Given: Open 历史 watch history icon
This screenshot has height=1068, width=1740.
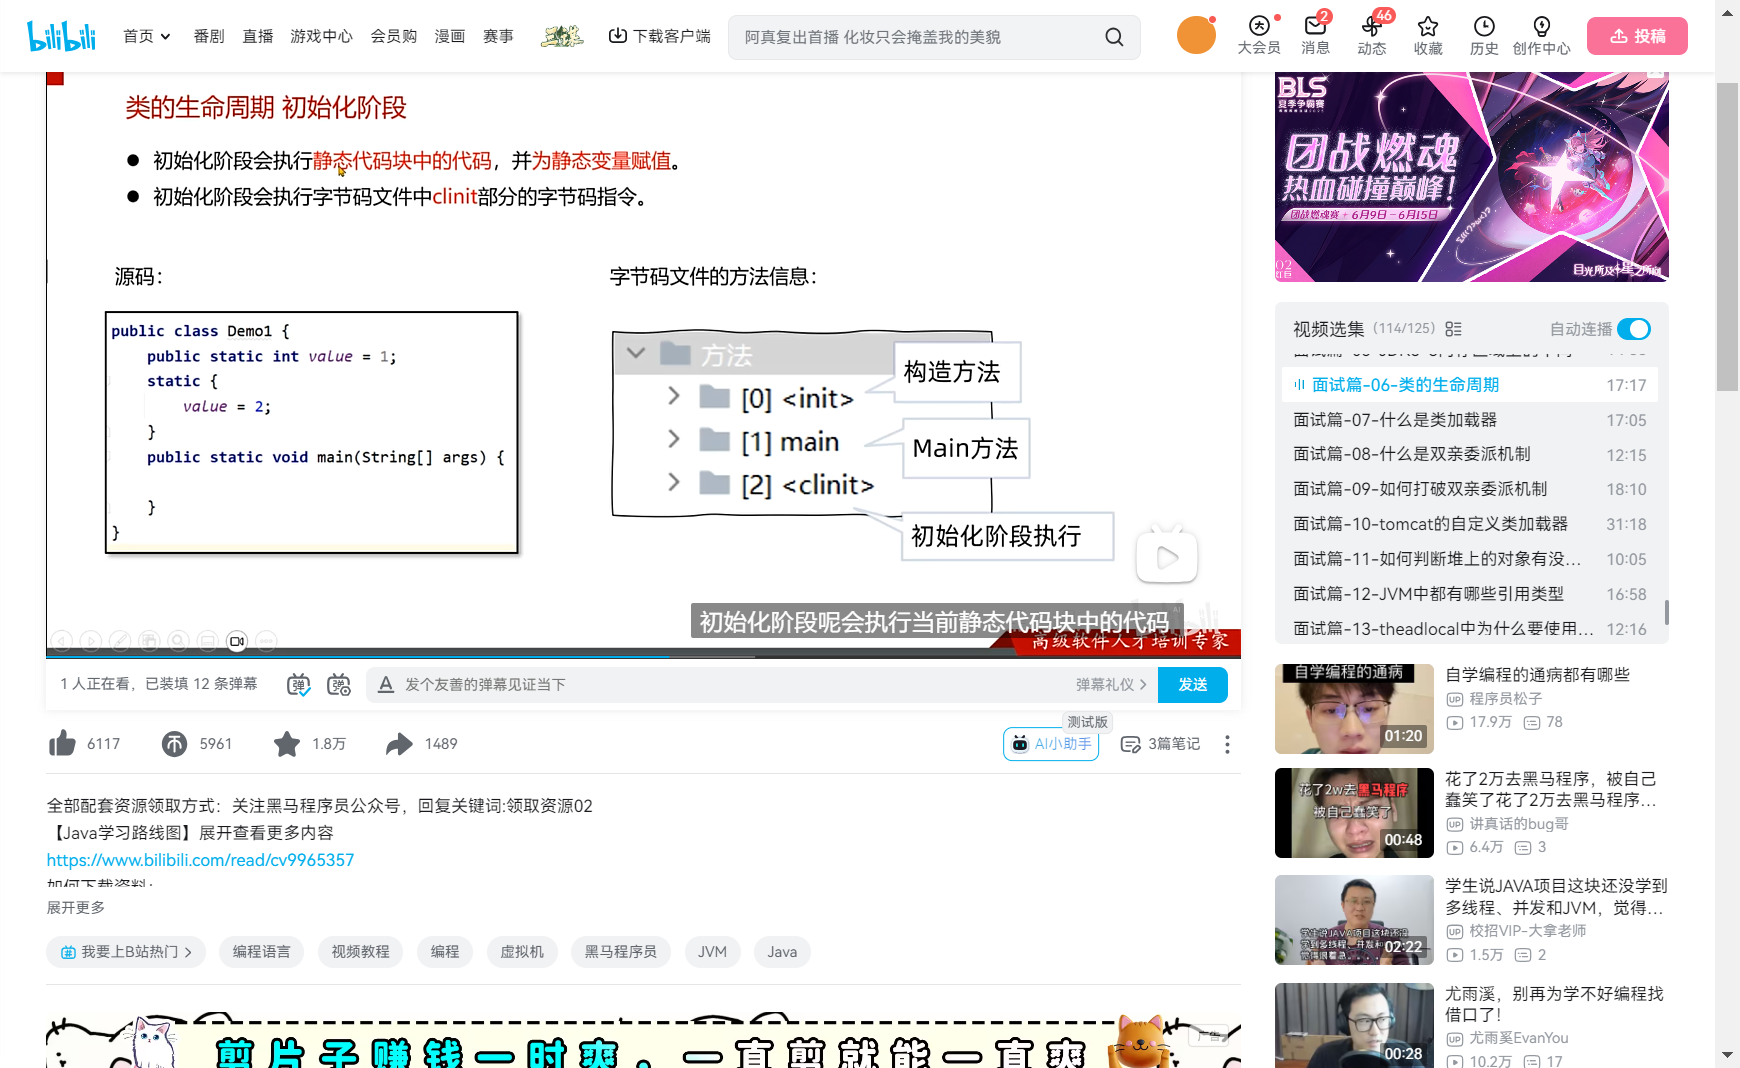Looking at the screenshot, I should 1484,36.
